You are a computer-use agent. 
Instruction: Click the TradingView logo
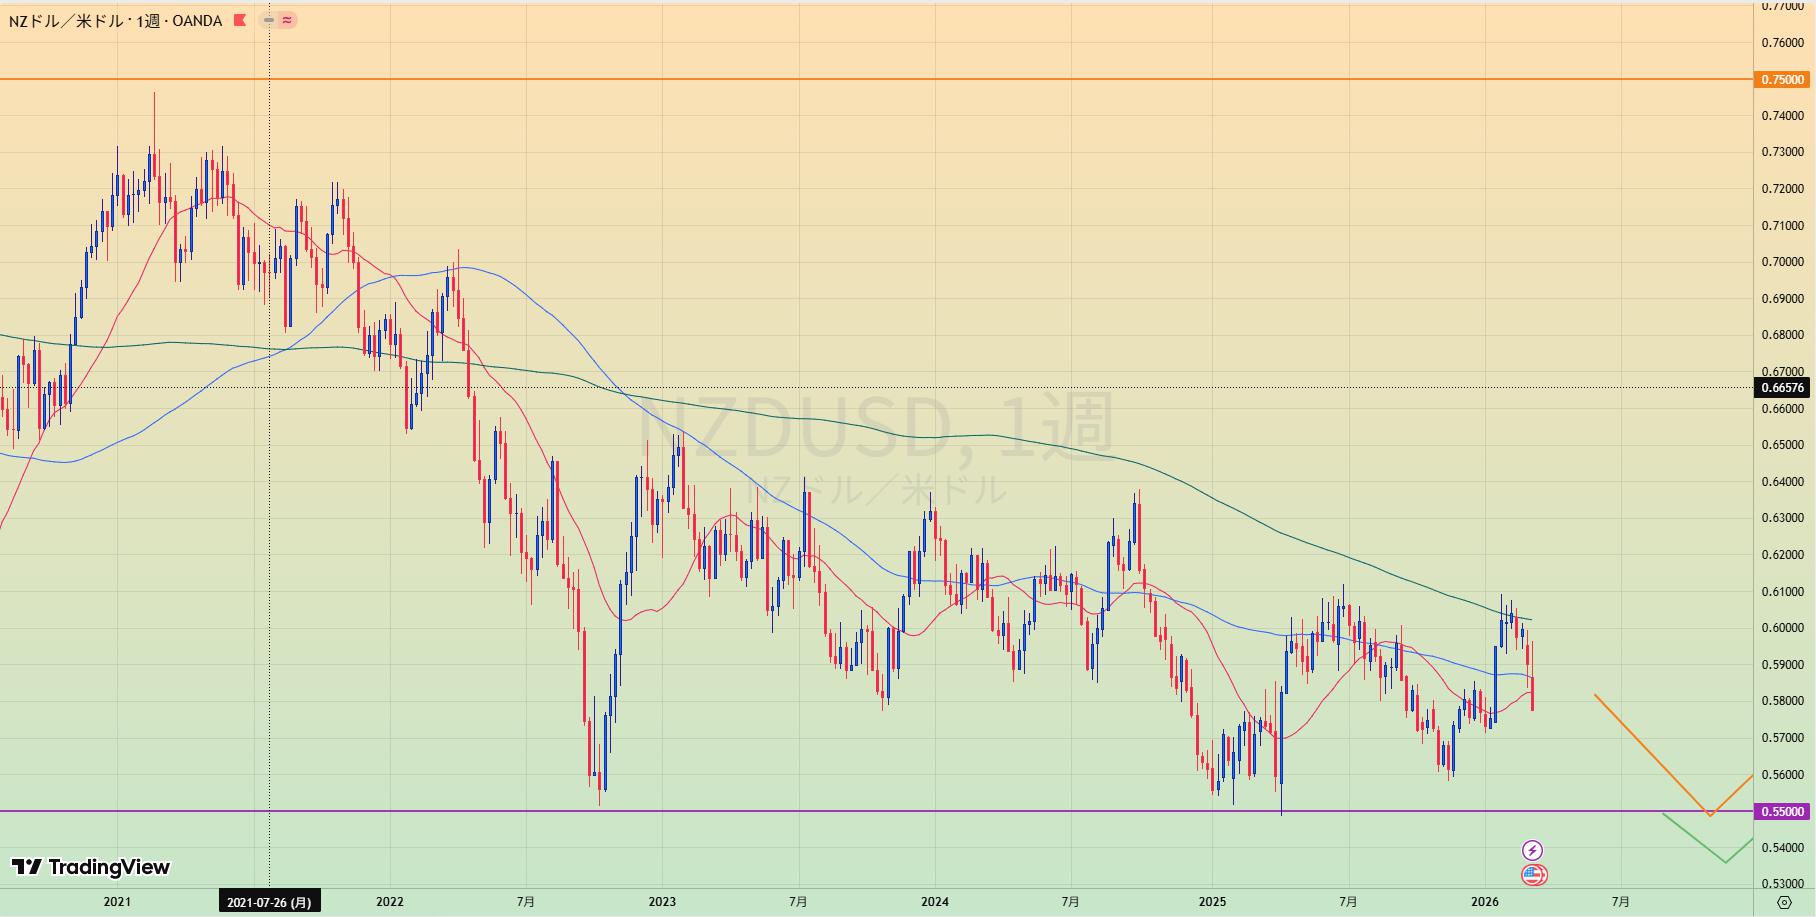click(91, 867)
